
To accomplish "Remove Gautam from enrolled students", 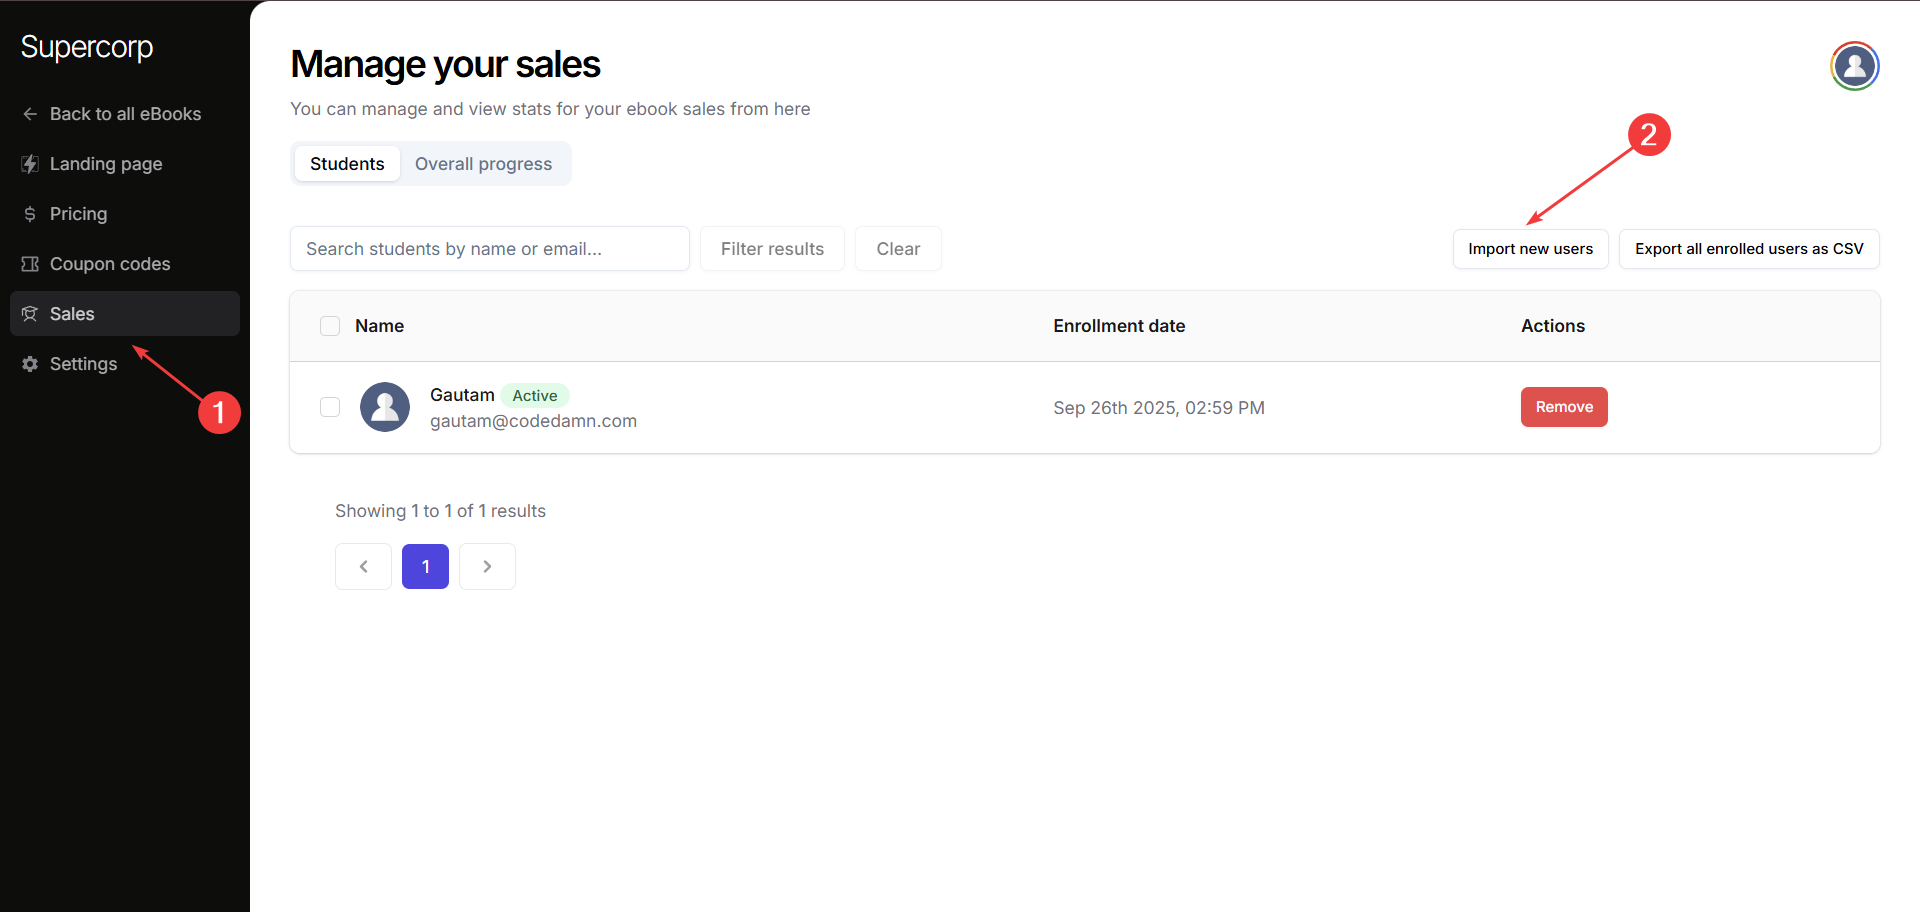I will 1564,407.
